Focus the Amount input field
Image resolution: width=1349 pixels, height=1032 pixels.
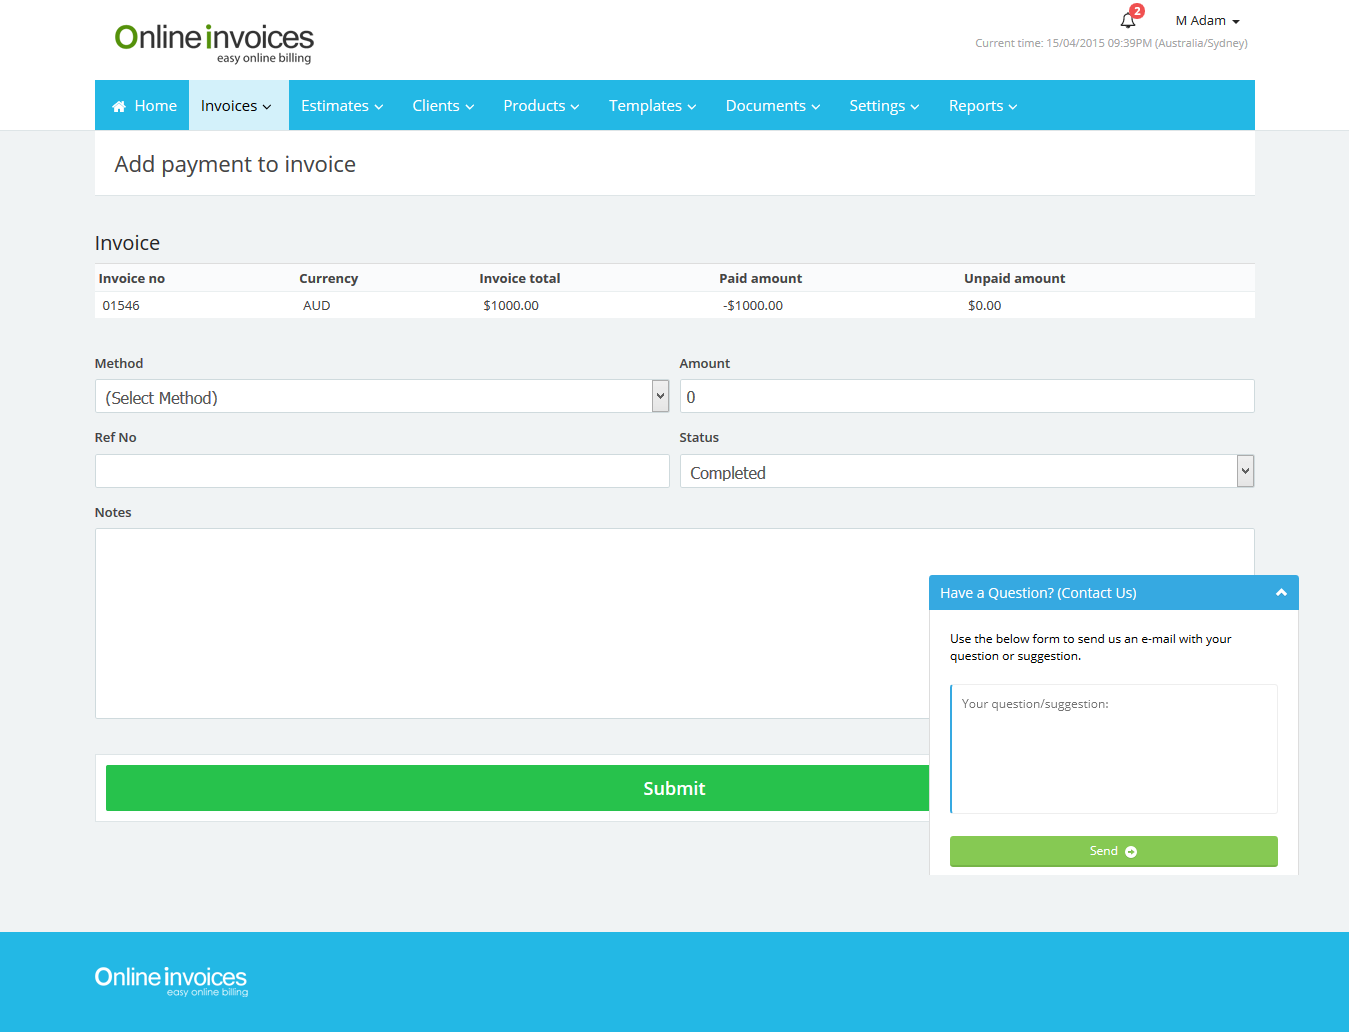(x=966, y=397)
